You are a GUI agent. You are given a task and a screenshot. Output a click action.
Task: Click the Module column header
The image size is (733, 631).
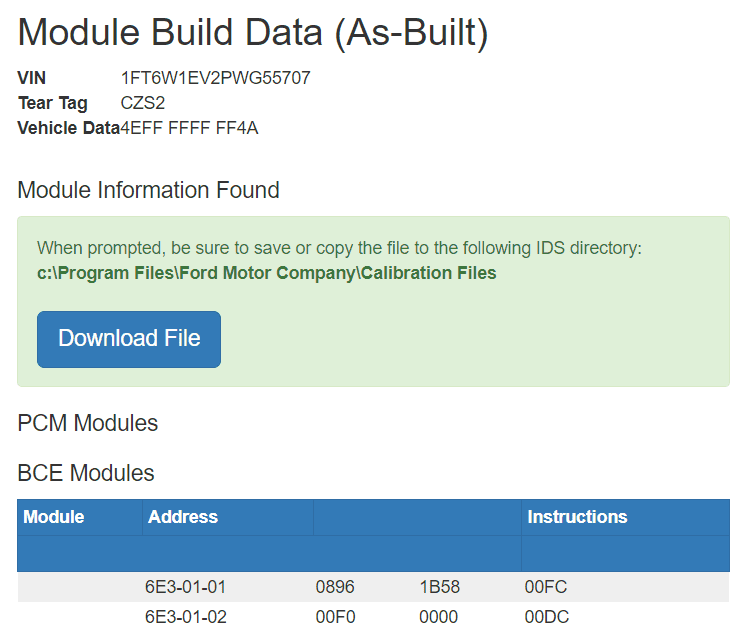tap(54, 517)
